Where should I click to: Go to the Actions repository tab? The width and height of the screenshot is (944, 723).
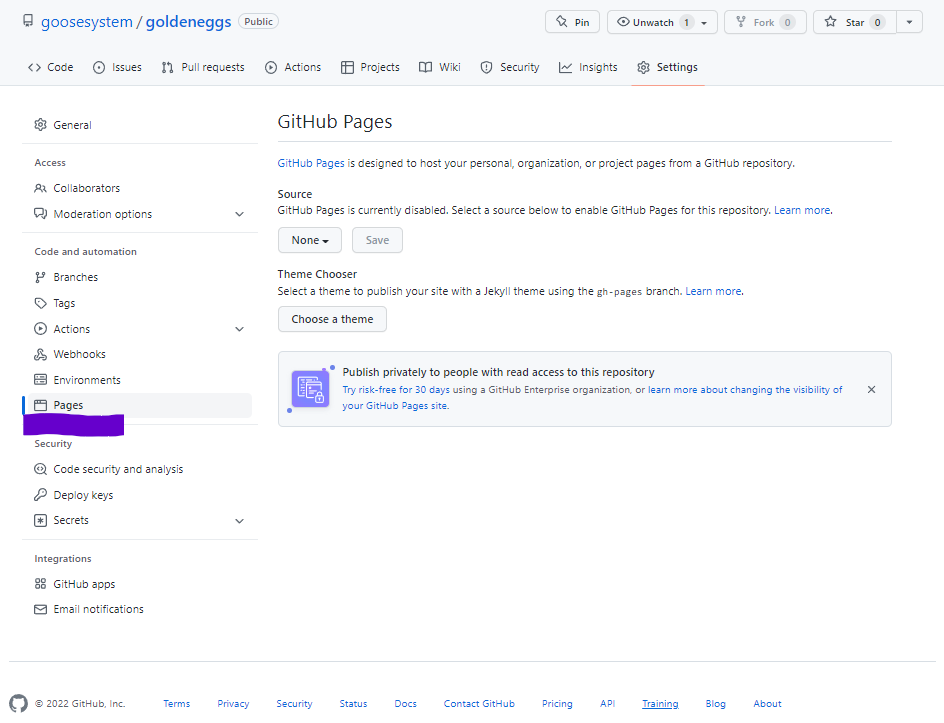(x=293, y=67)
